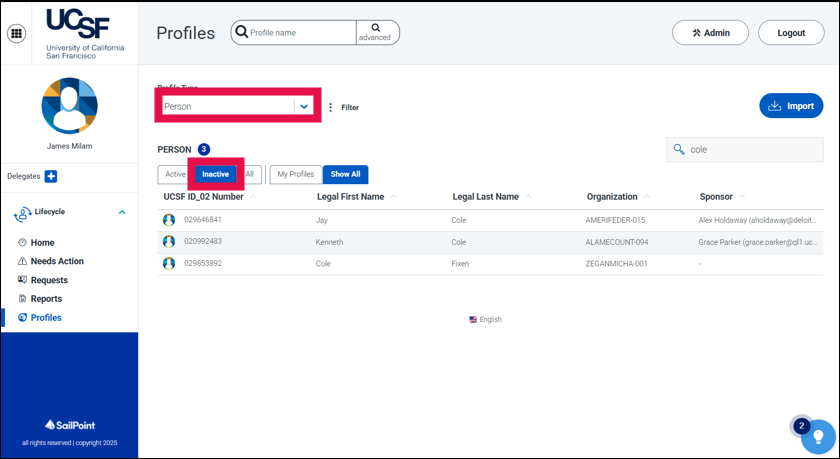Open profile ID 020992483

pos(203,241)
